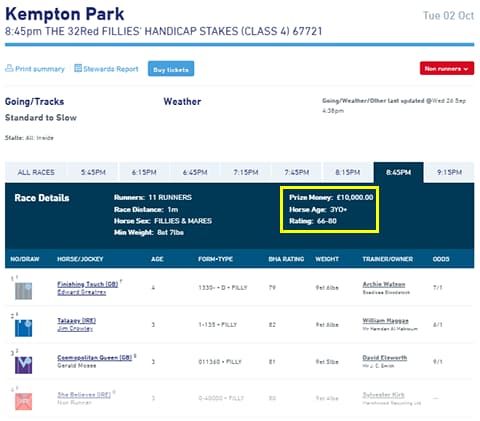Viewport: 480px width, 421px height.
Task: Select the active 8:45PM race tab
Action: pyautogui.click(x=399, y=172)
